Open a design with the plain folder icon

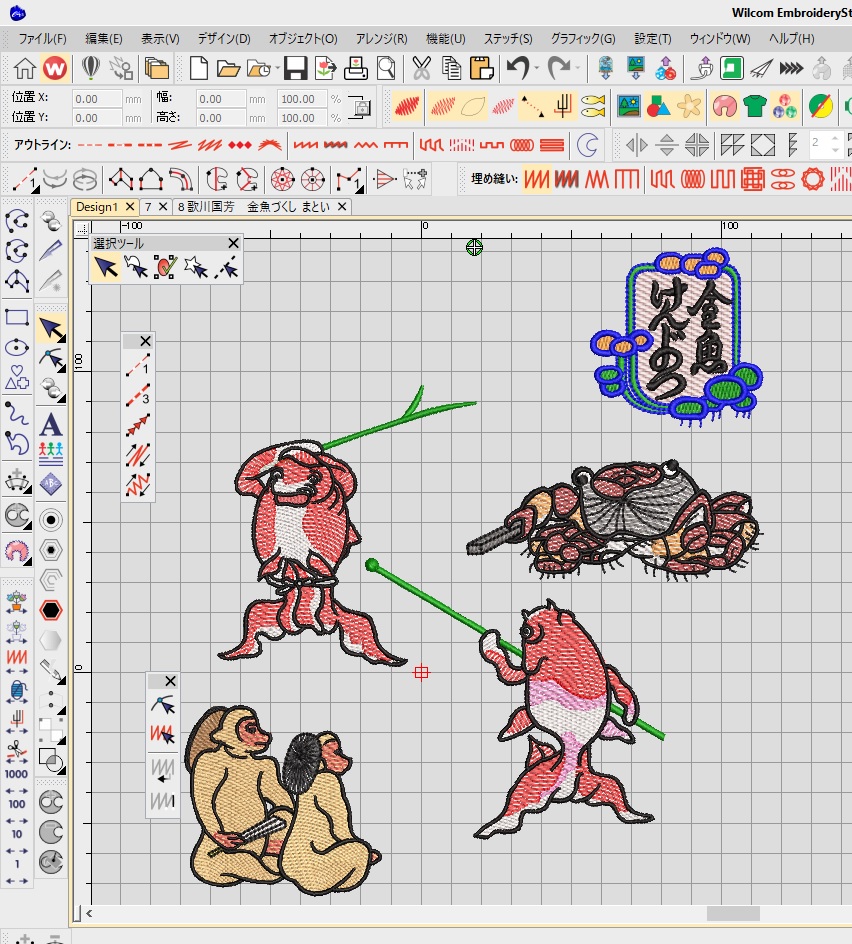(229, 69)
